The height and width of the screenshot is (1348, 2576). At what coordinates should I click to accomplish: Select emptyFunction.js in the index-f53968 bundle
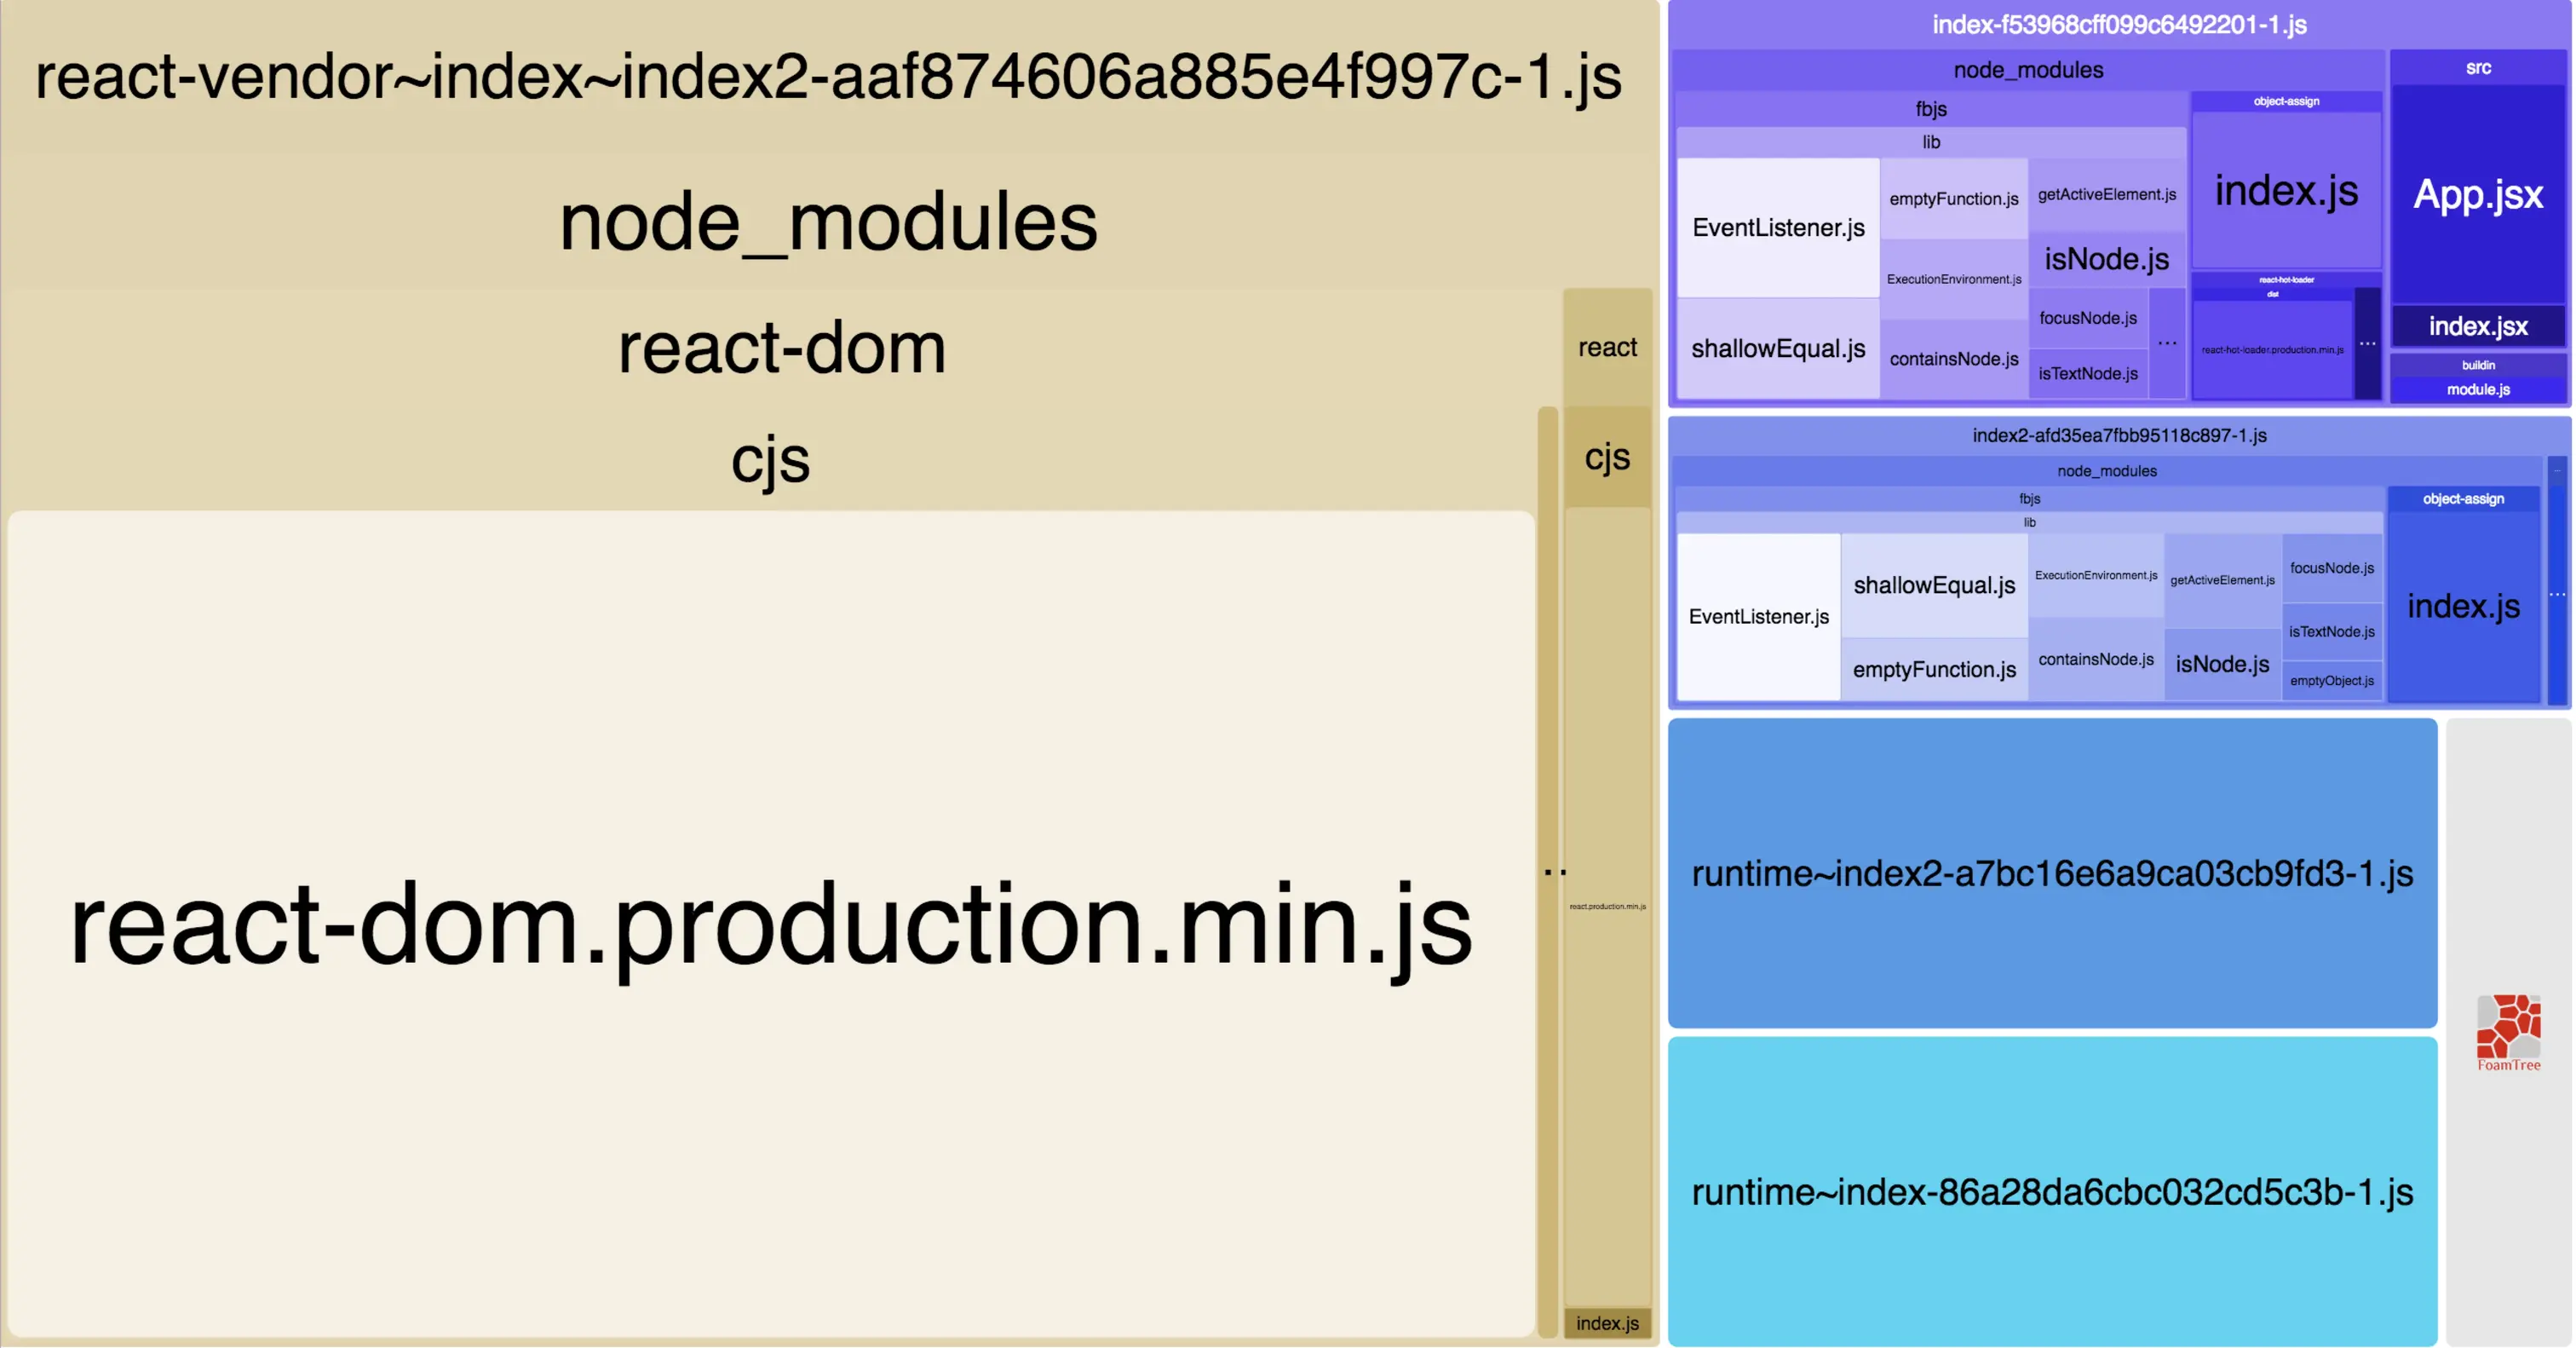click(1954, 198)
